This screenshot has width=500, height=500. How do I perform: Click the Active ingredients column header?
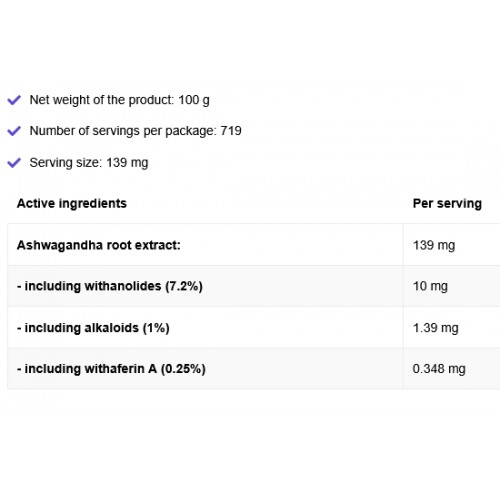point(72,203)
